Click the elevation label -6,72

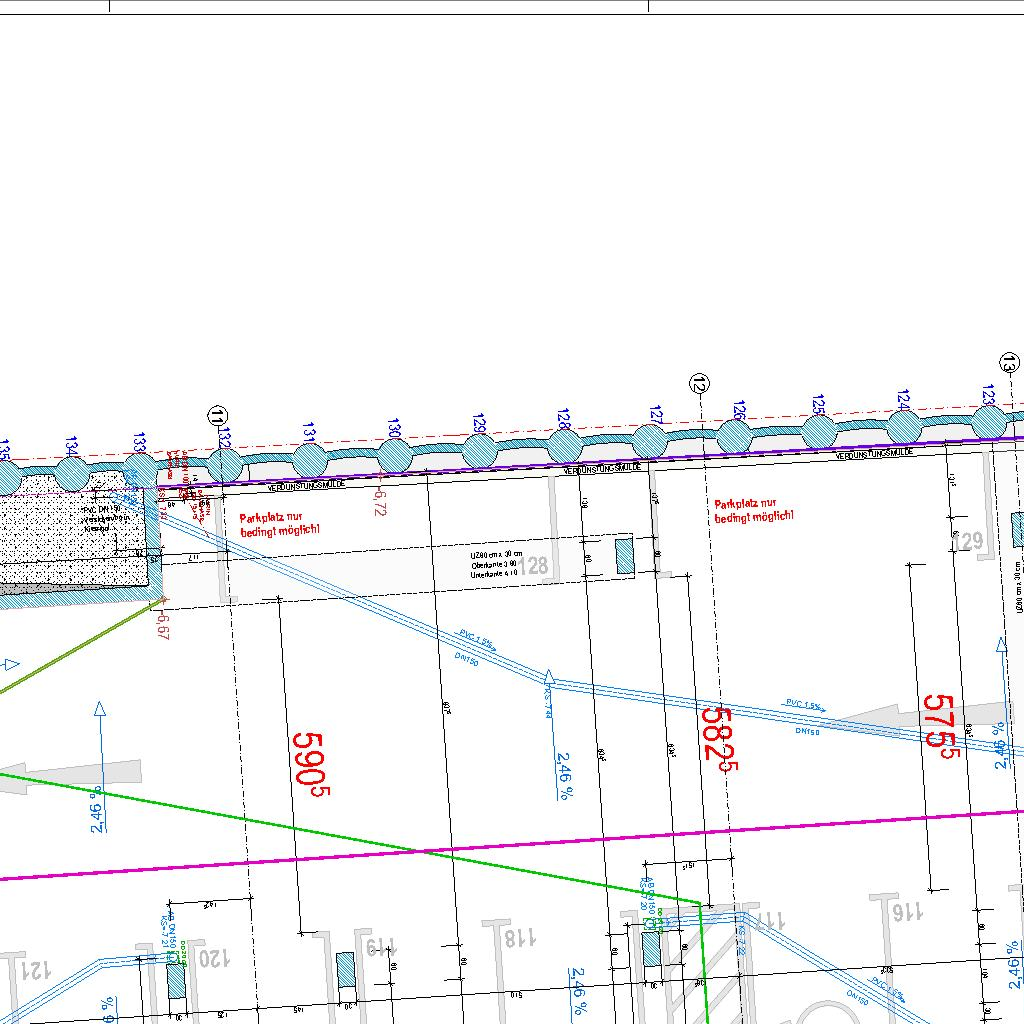point(378,497)
